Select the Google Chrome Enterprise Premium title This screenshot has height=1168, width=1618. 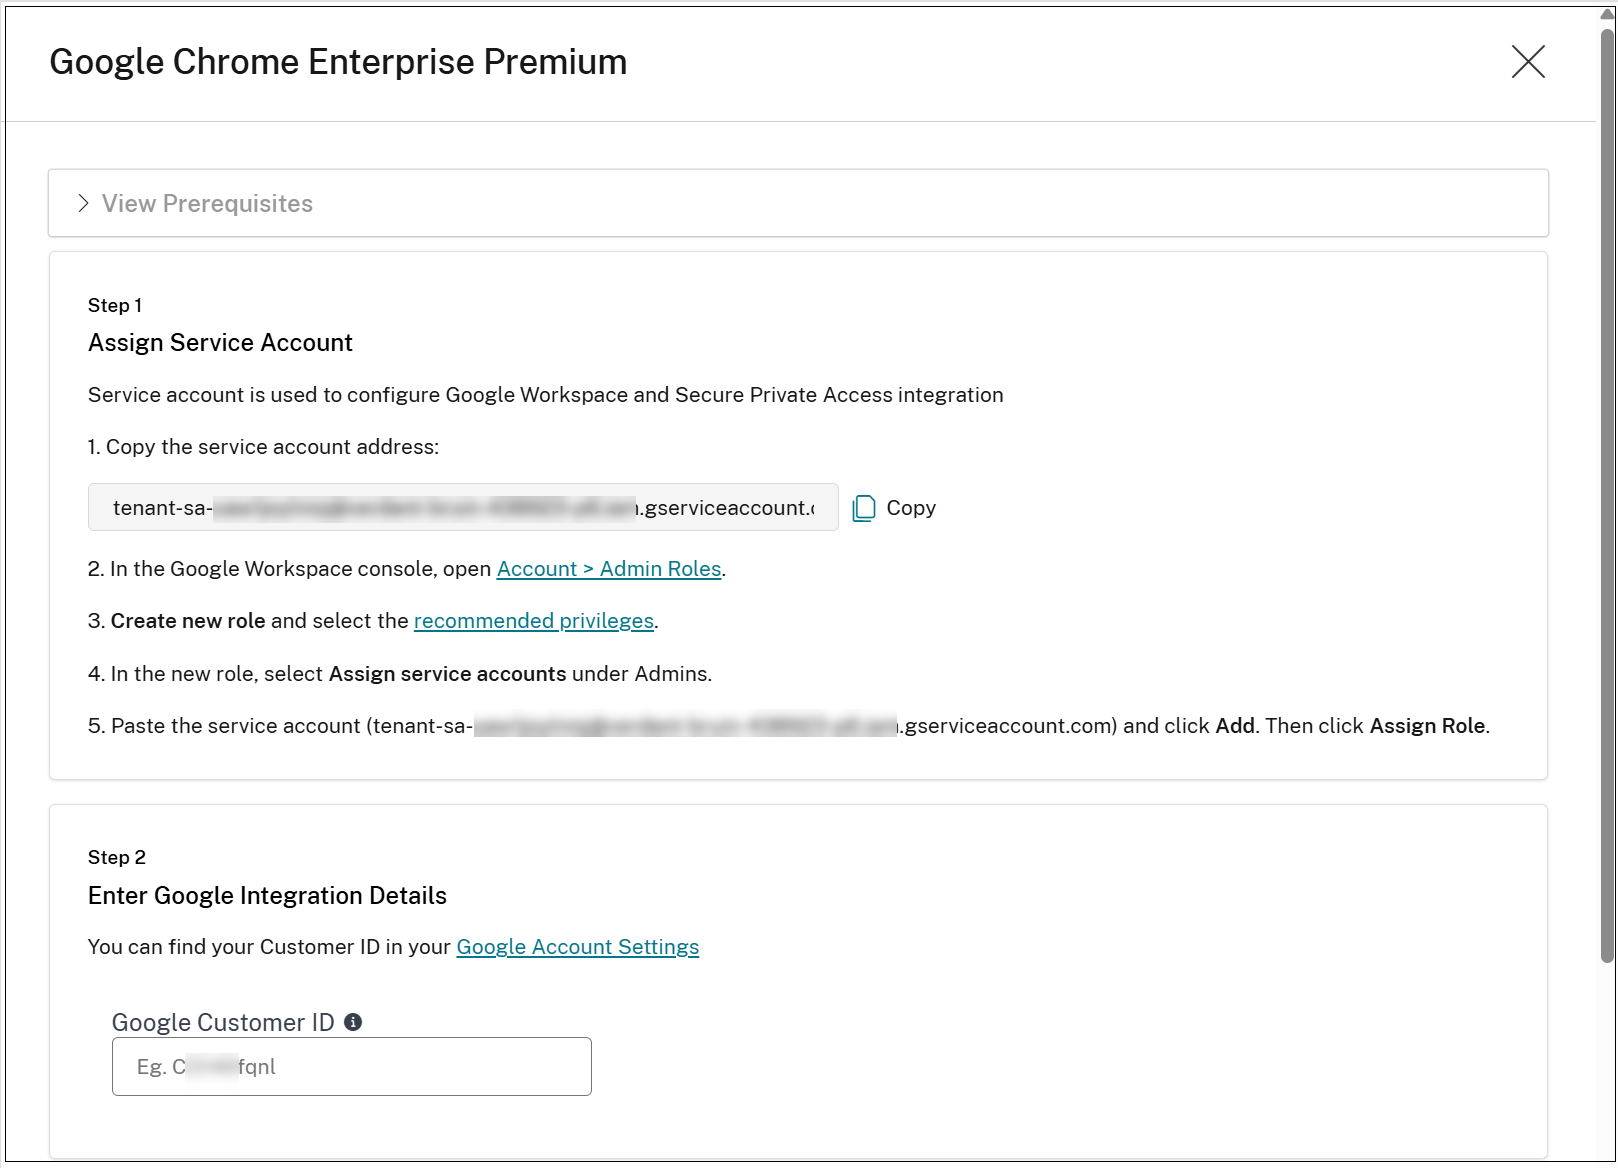338,62
